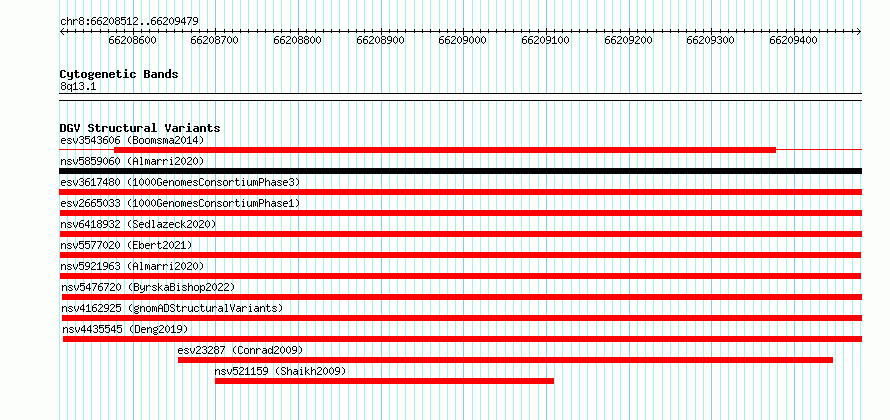
Task: Click the red bar under nsv5476720
Action: point(462,297)
